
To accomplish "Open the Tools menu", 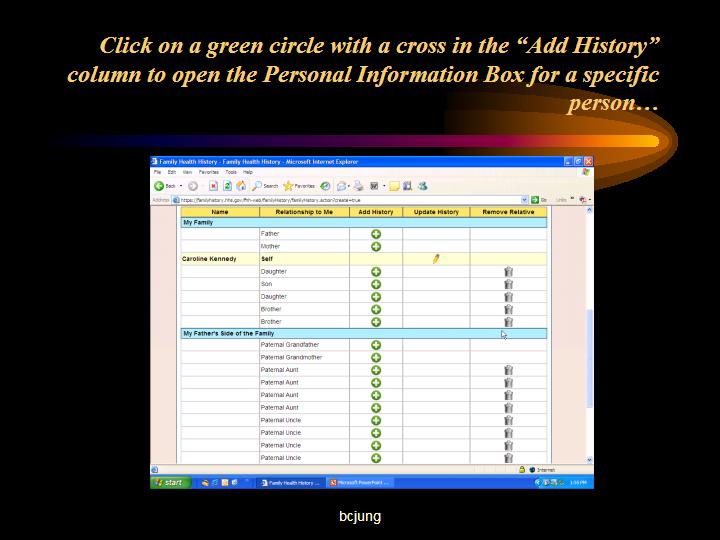I will (231, 172).
